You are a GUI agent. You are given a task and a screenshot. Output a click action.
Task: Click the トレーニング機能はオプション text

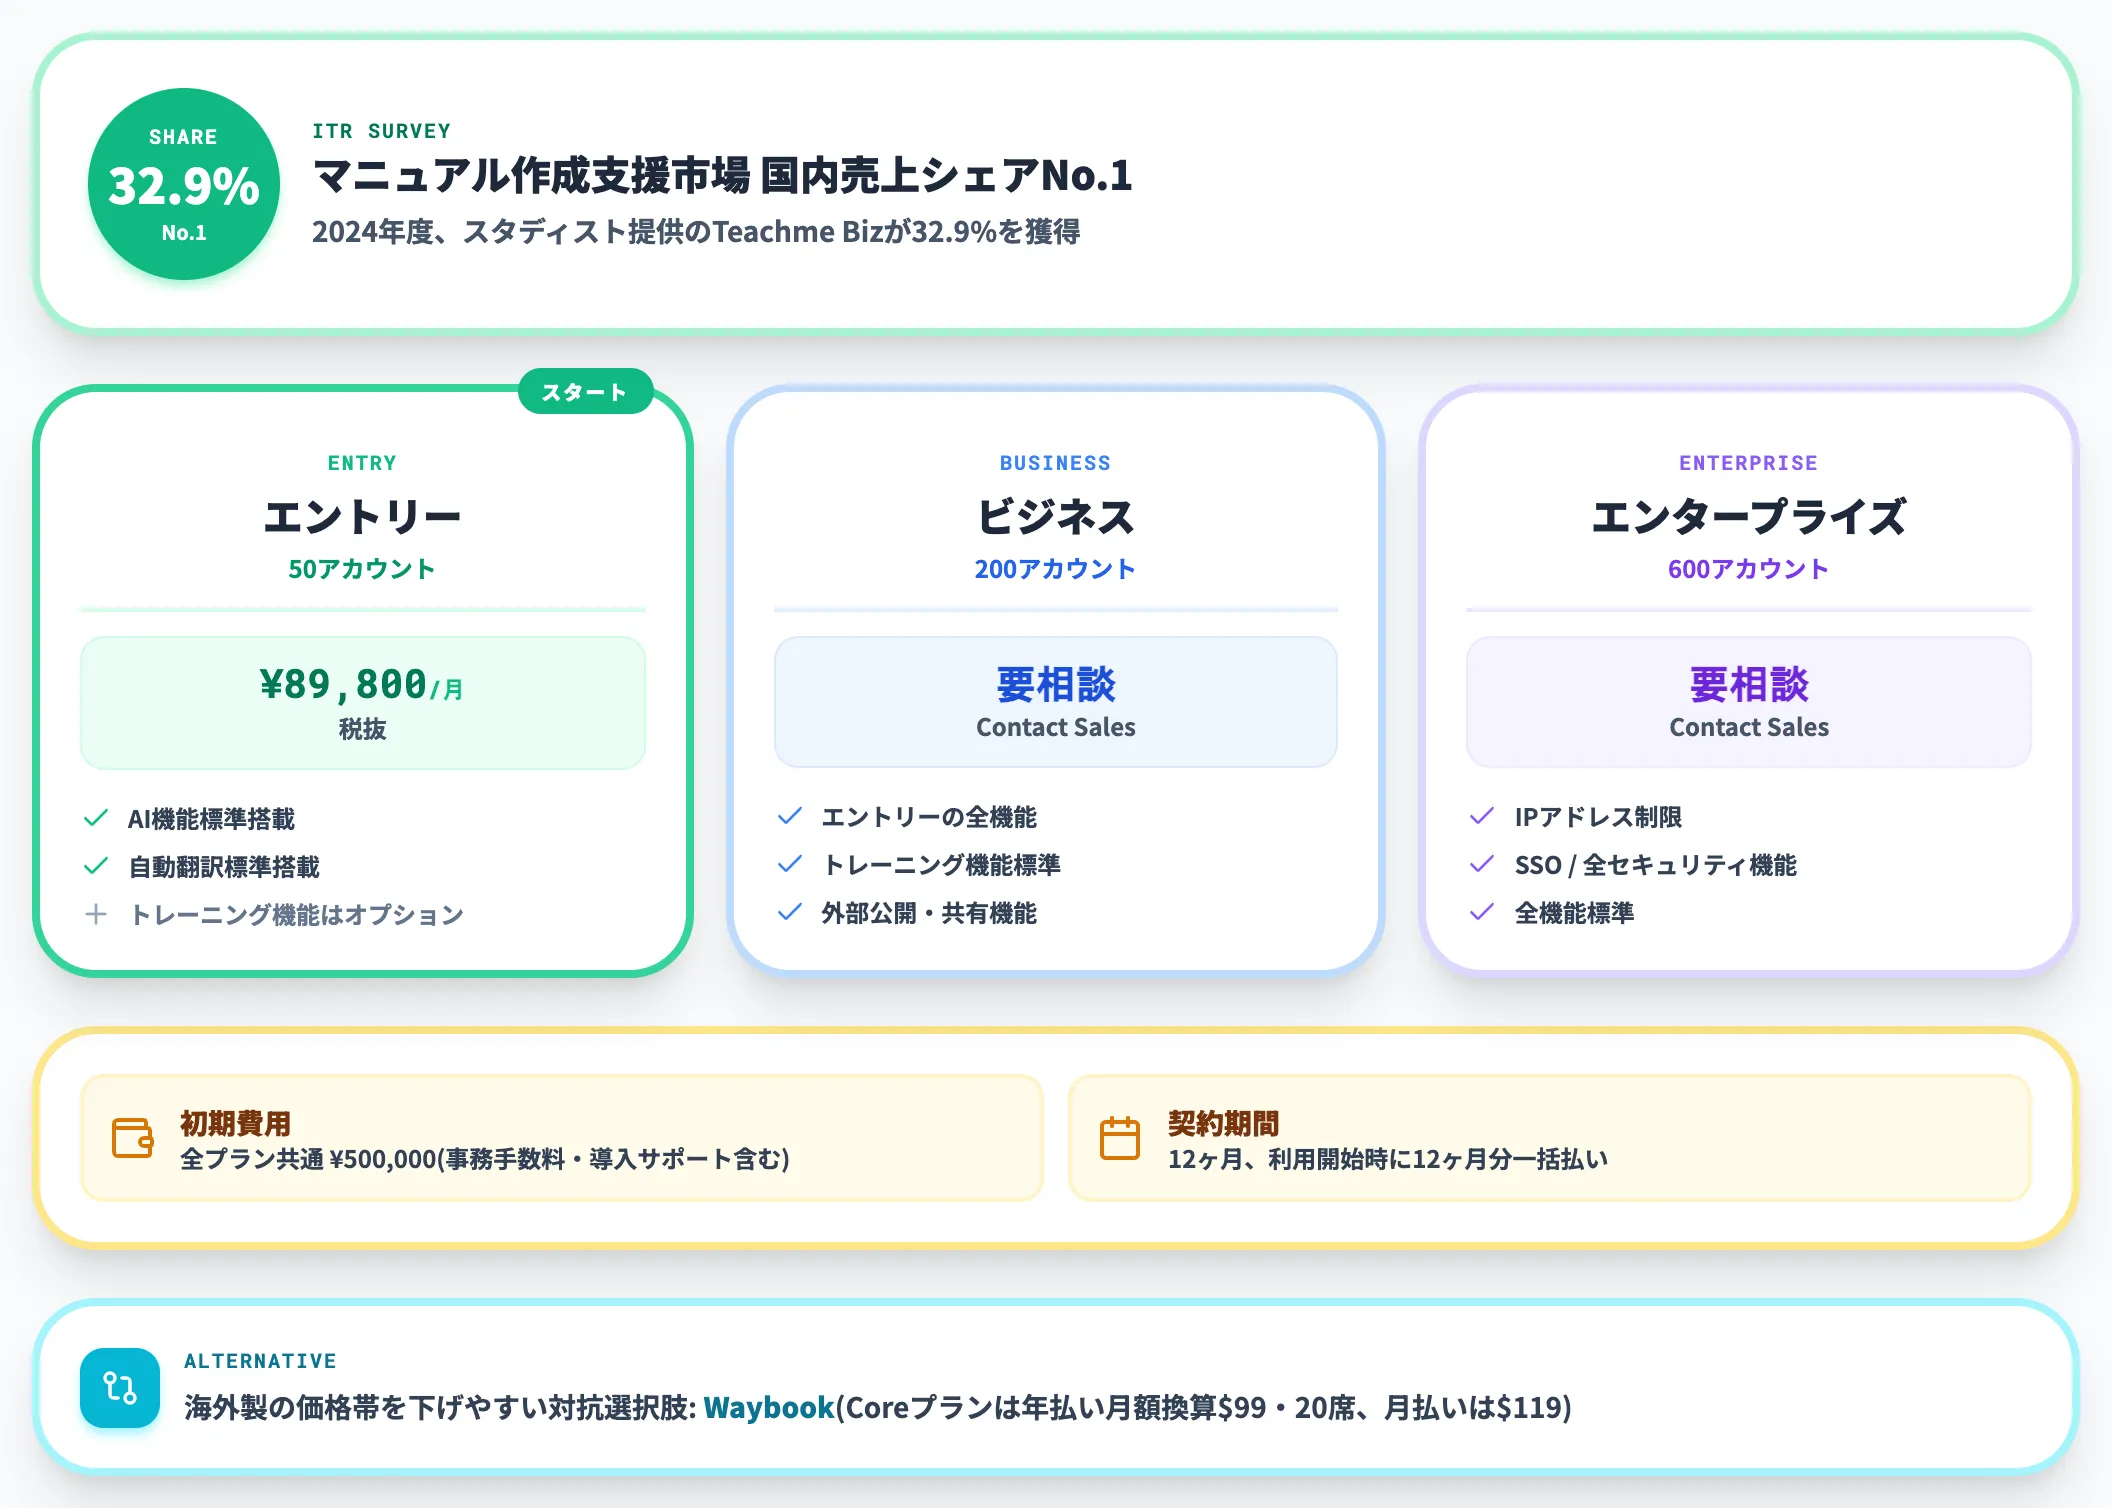(x=297, y=915)
